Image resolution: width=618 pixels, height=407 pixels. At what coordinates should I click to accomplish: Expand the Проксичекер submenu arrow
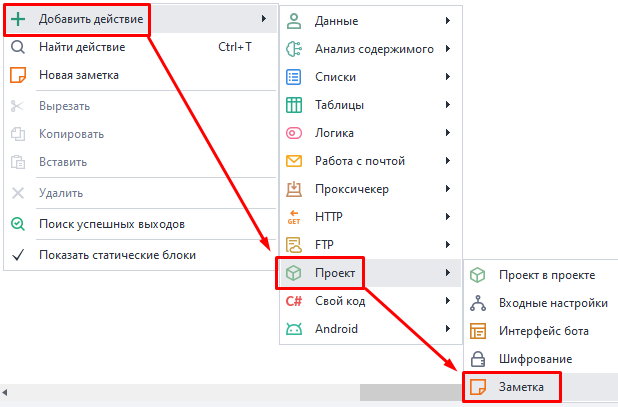448,189
